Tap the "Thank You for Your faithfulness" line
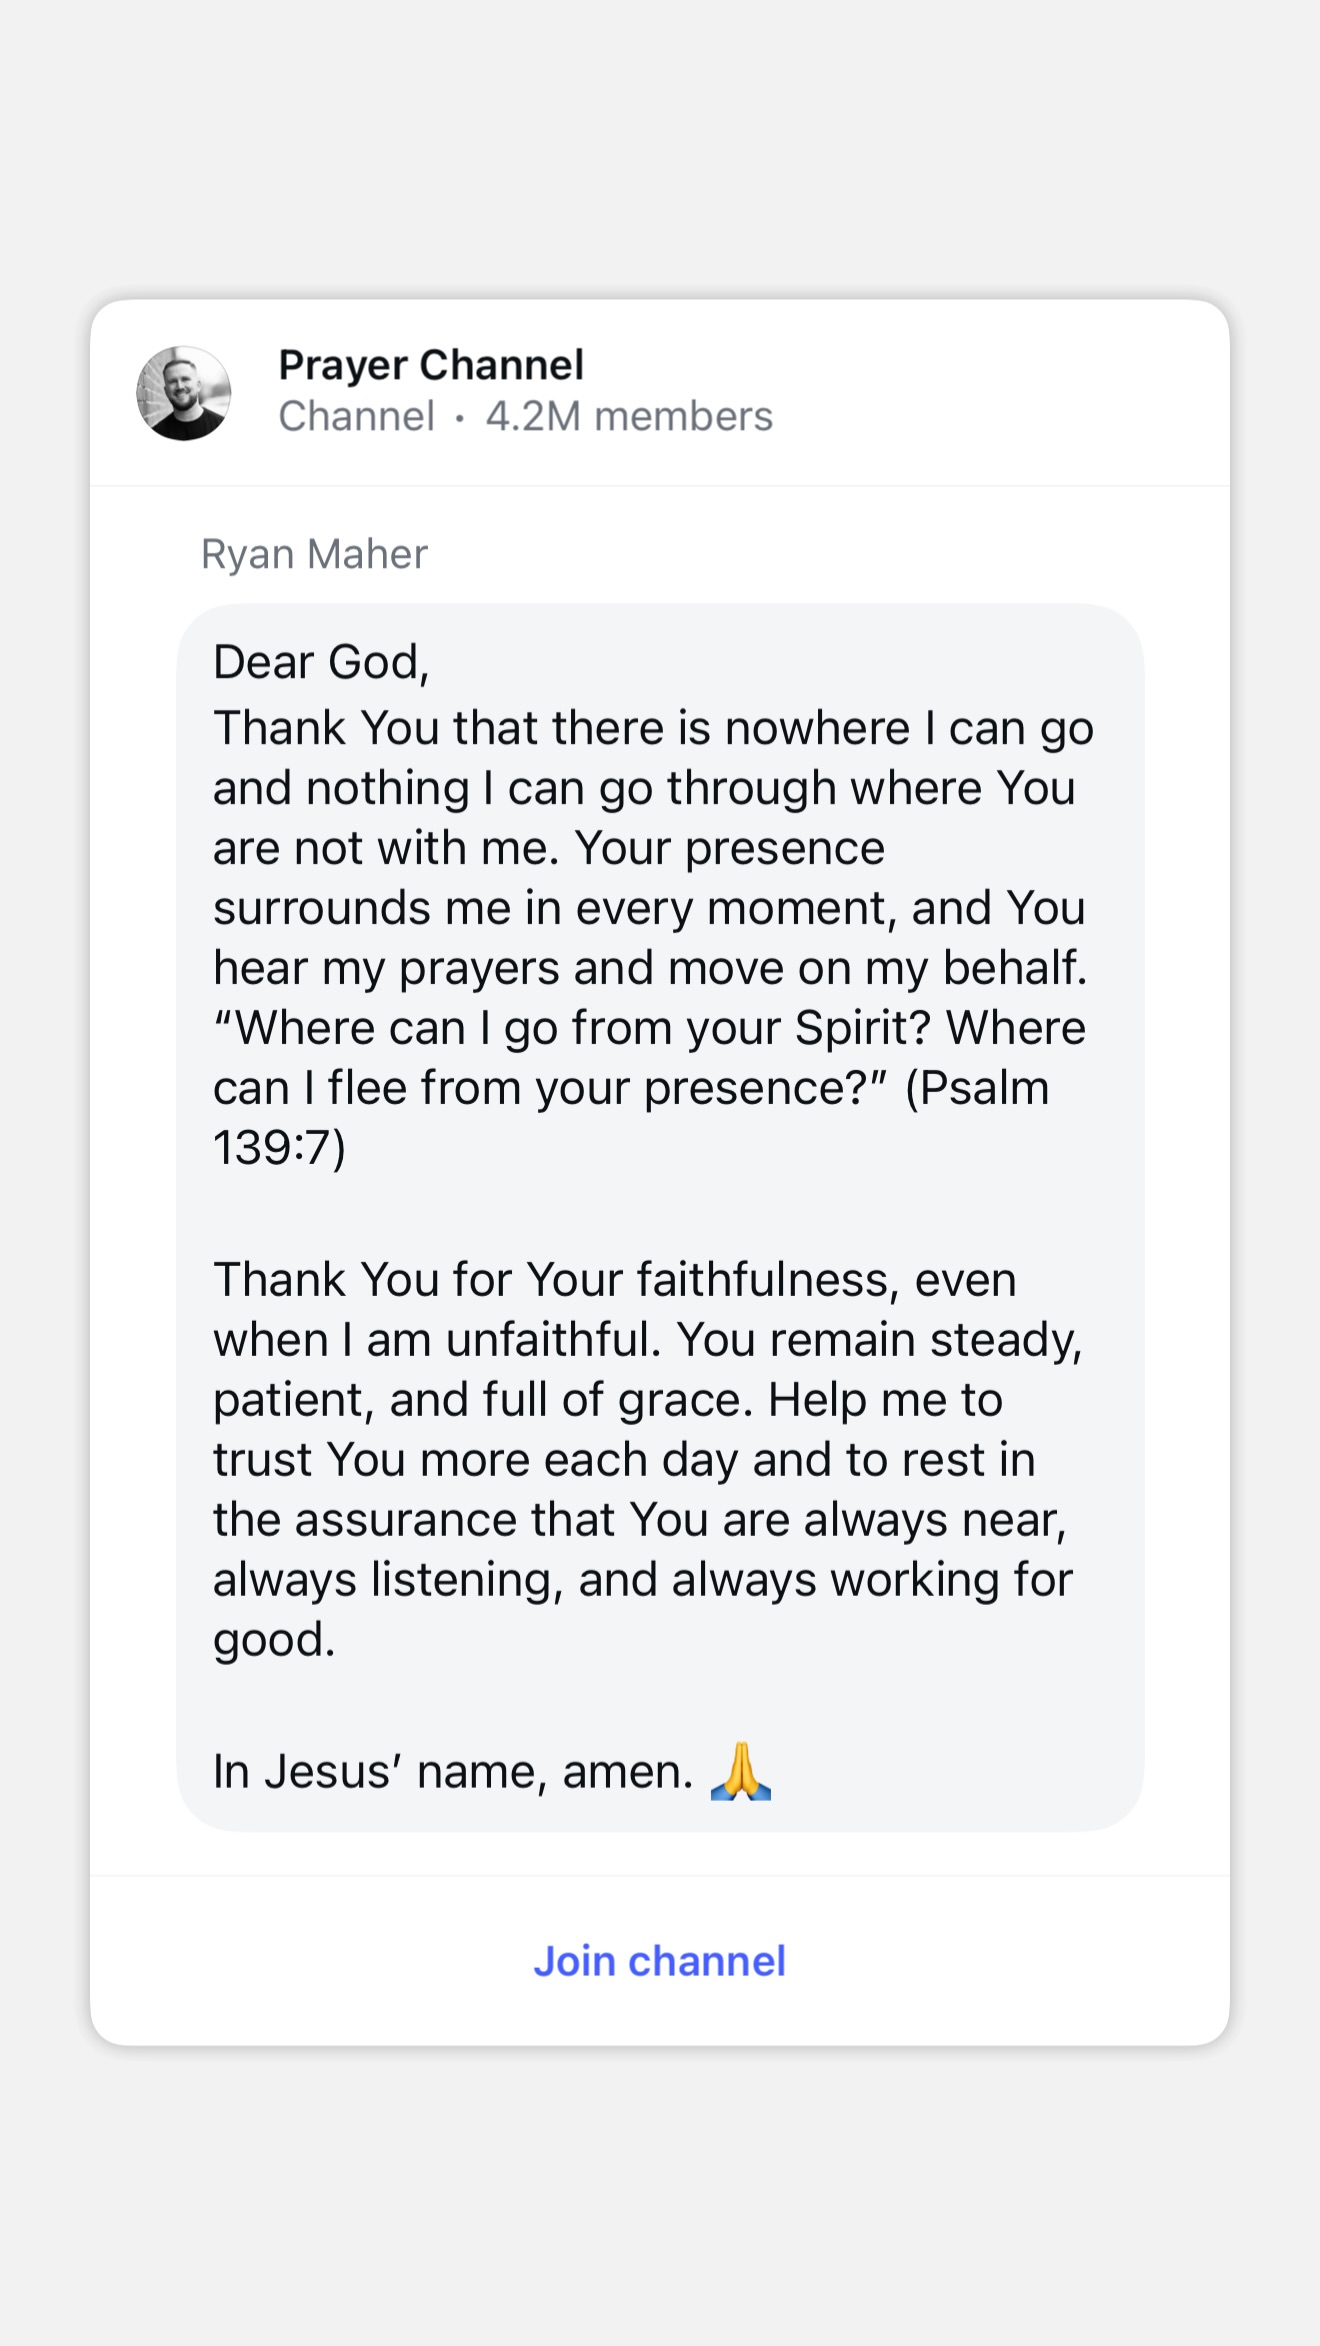The image size is (1320, 2346). pyautogui.click(x=614, y=1280)
